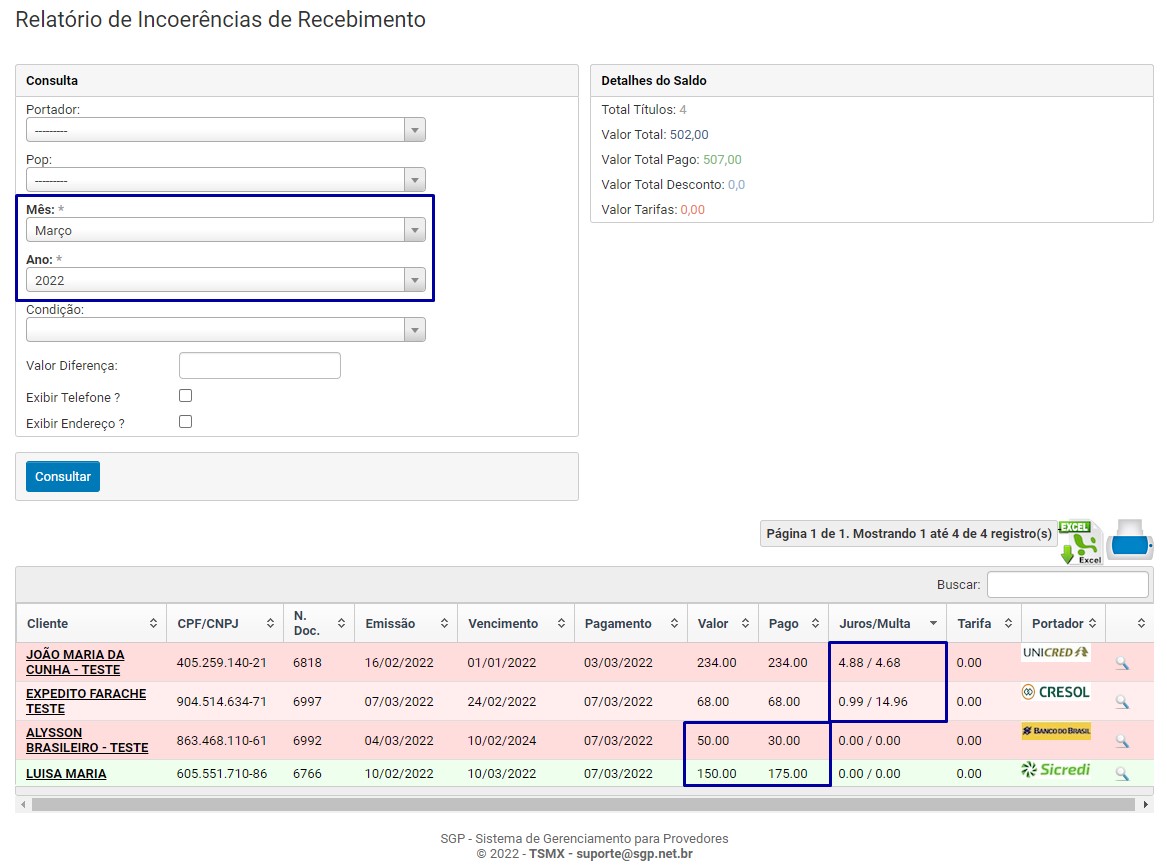Open magnifier details for Alysson Brasileiro row

pos(1121,741)
